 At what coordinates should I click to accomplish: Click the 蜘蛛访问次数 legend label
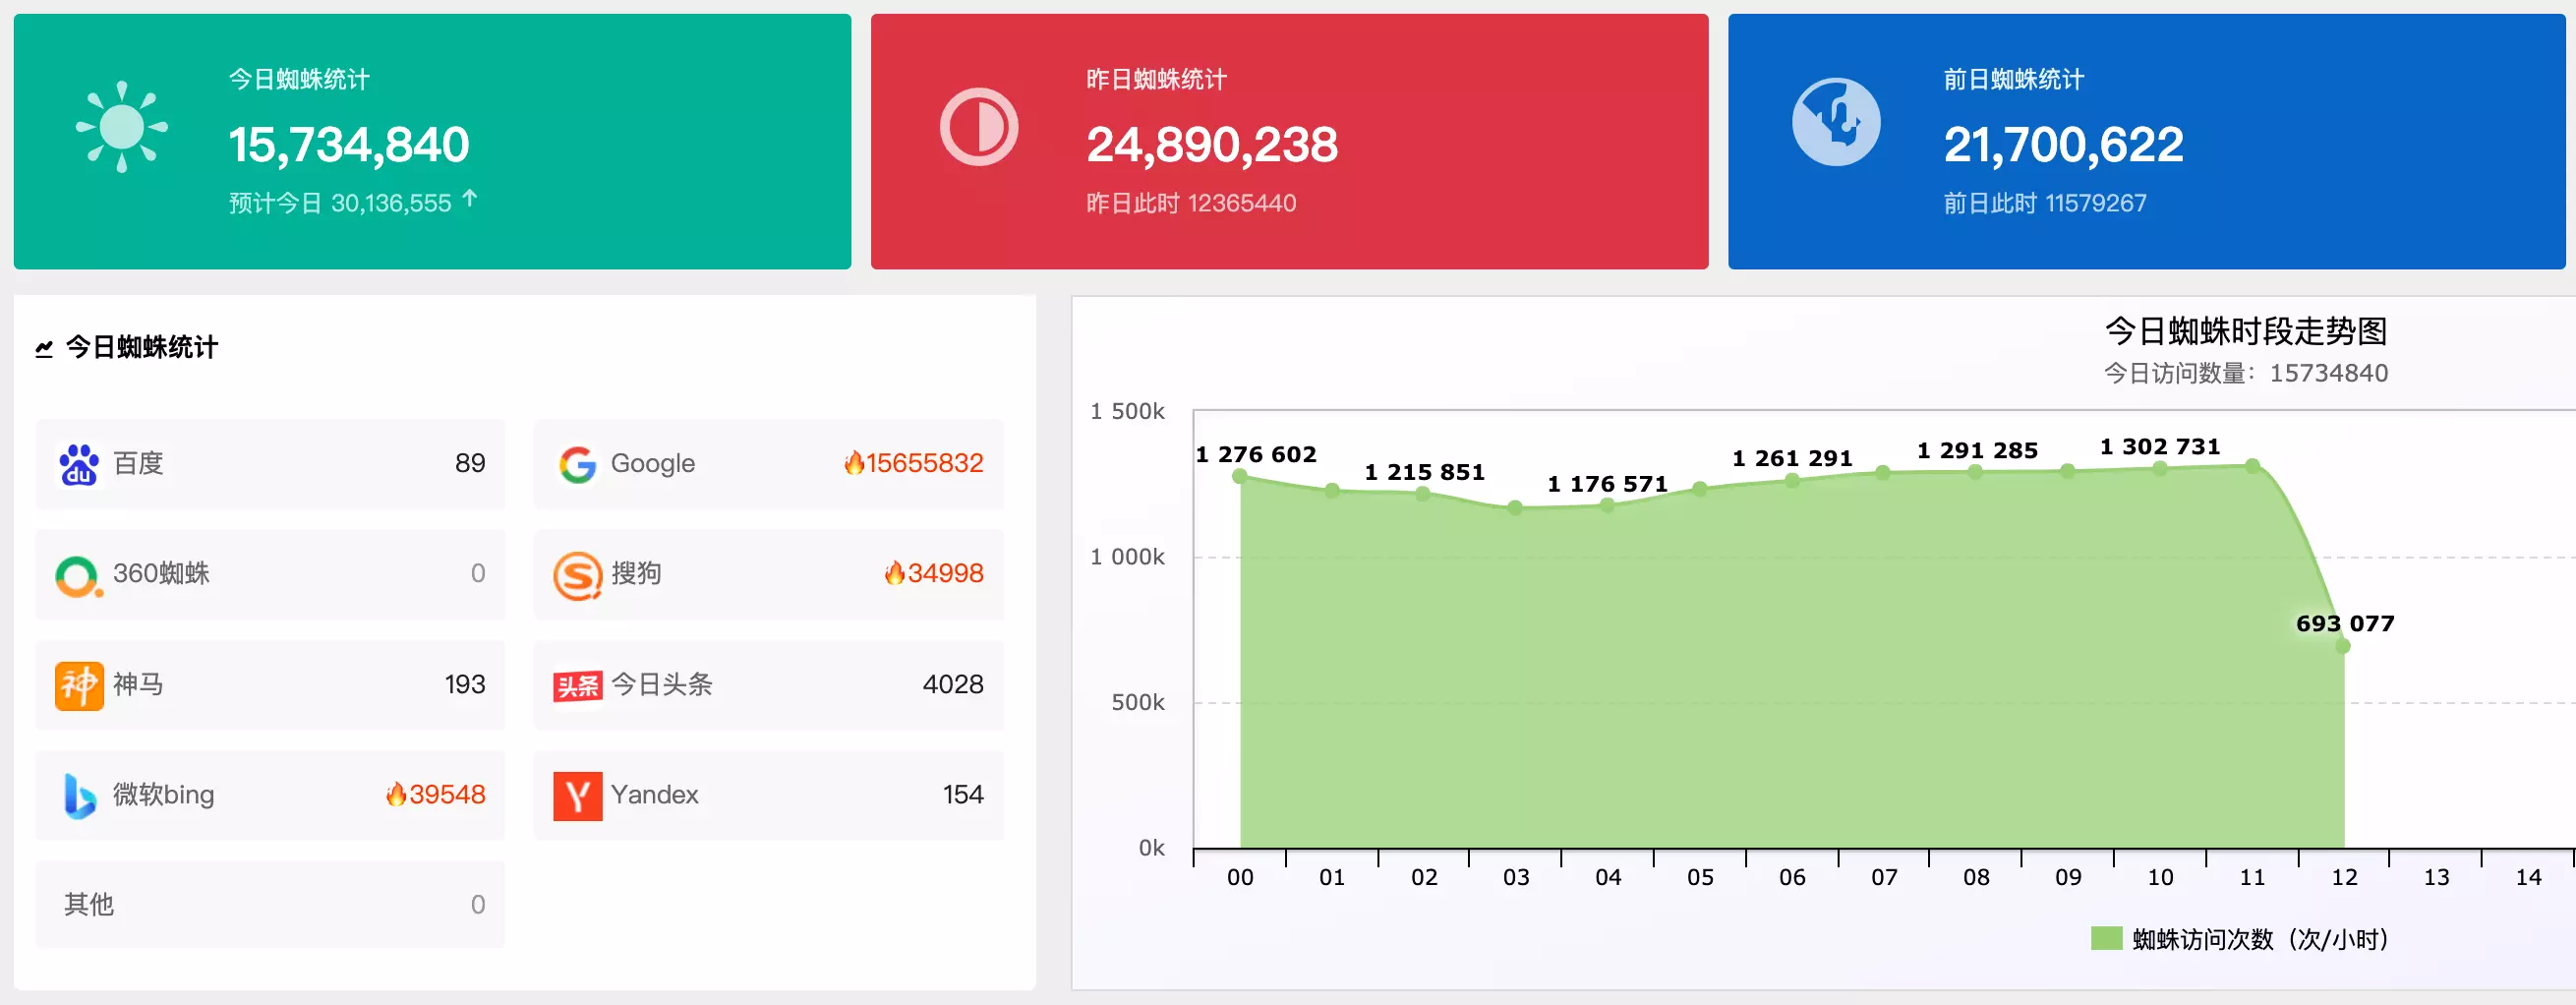tap(2259, 938)
